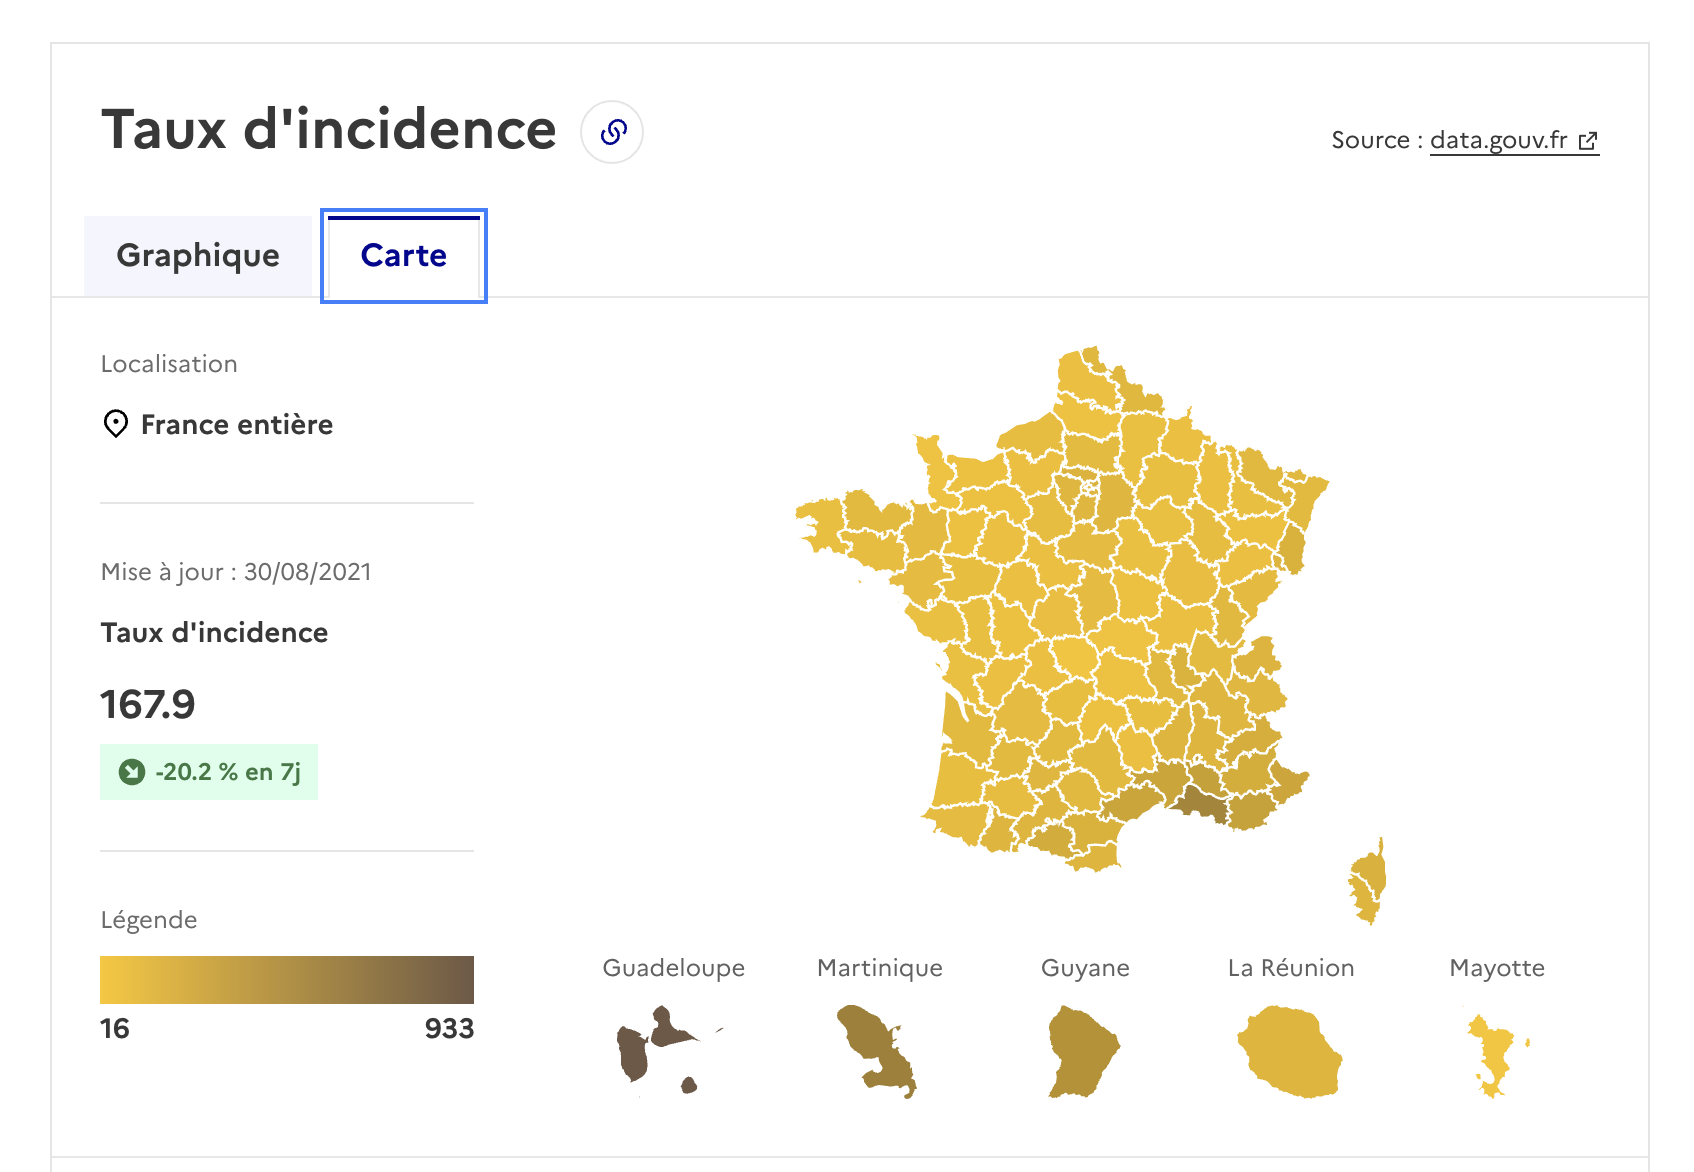
Task: Select the La Réunion map shape
Action: [x=1290, y=1052]
